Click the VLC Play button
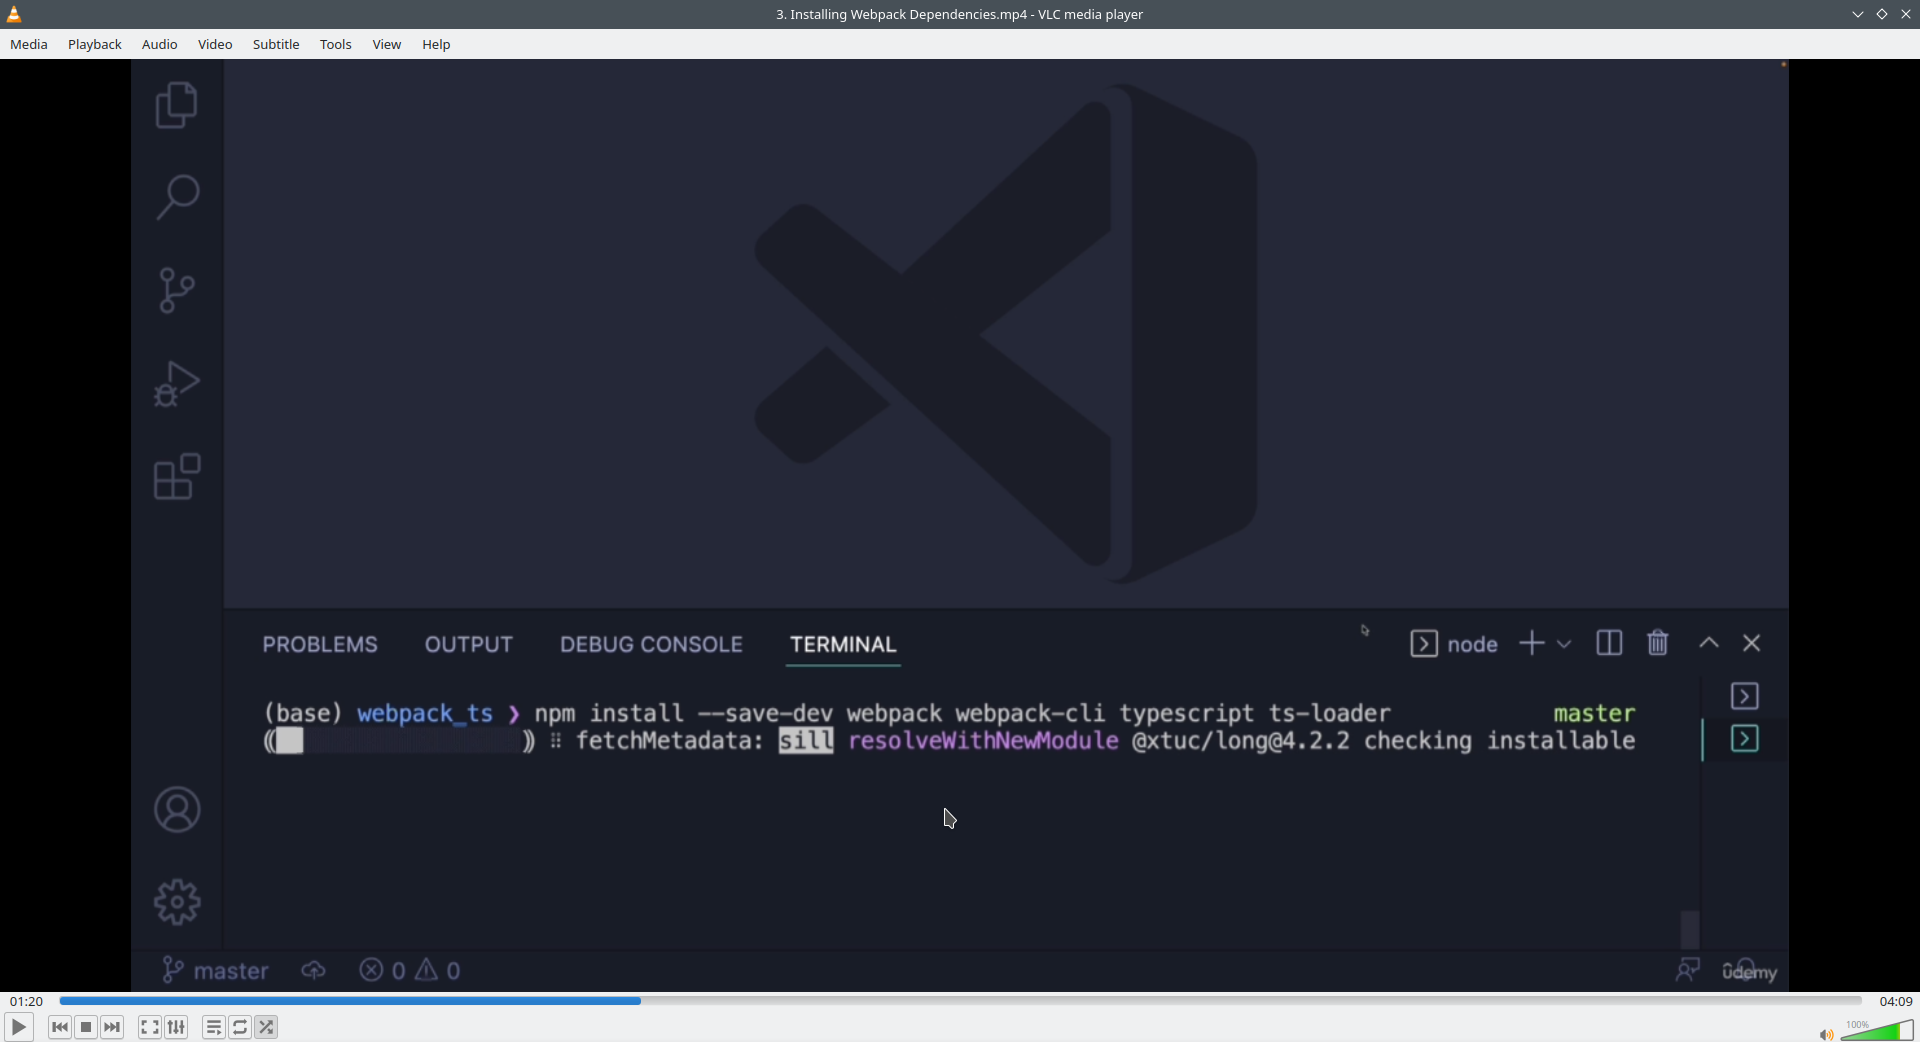The height and width of the screenshot is (1042, 1920). [18, 1027]
